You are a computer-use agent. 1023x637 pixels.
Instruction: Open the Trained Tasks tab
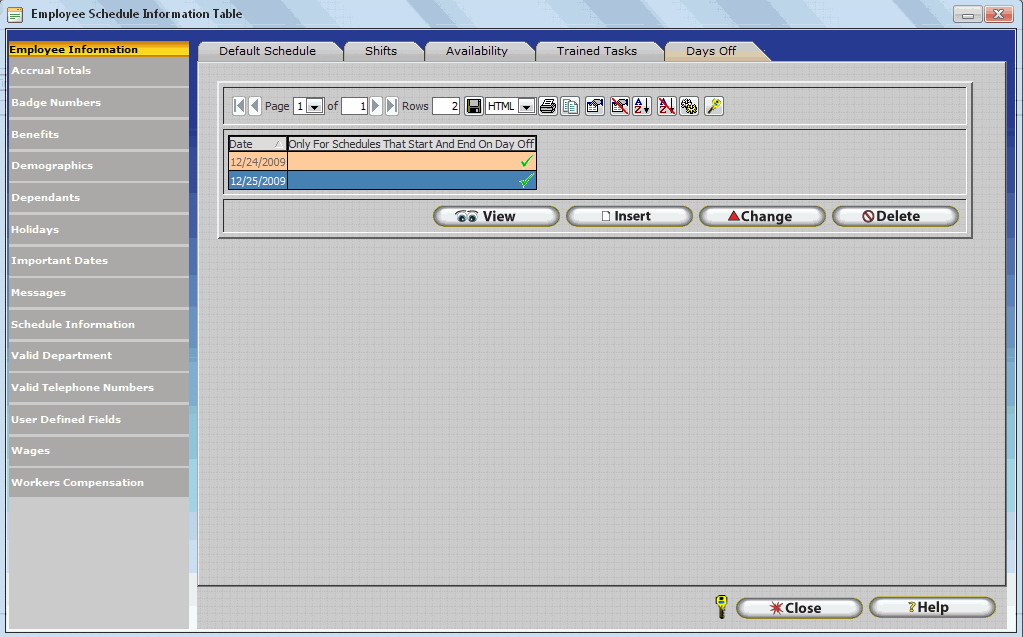pyautogui.click(x=596, y=51)
